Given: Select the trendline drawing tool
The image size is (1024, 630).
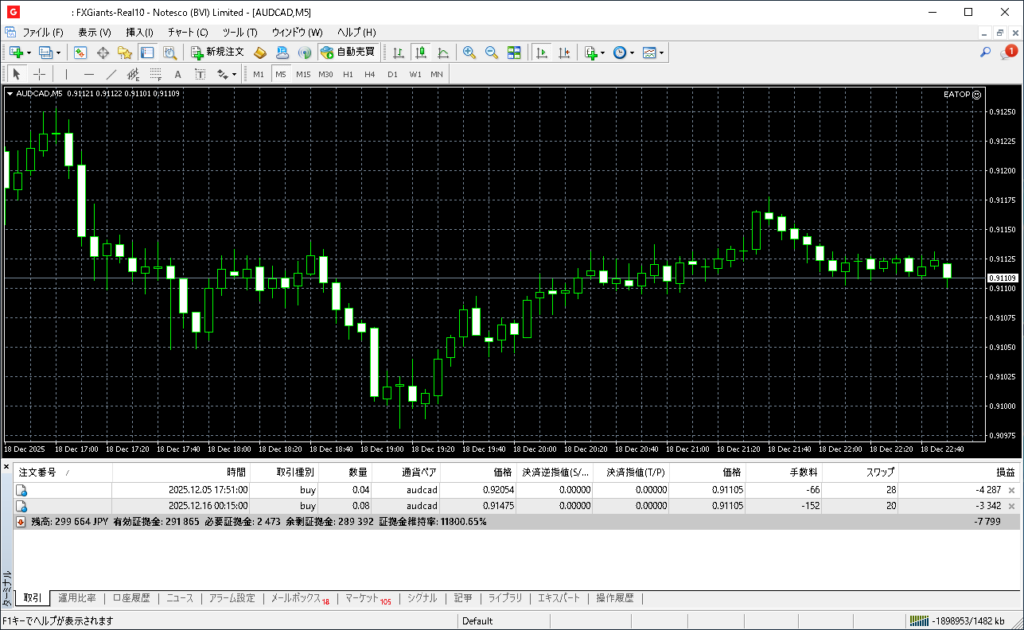Looking at the screenshot, I should coord(111,74).
